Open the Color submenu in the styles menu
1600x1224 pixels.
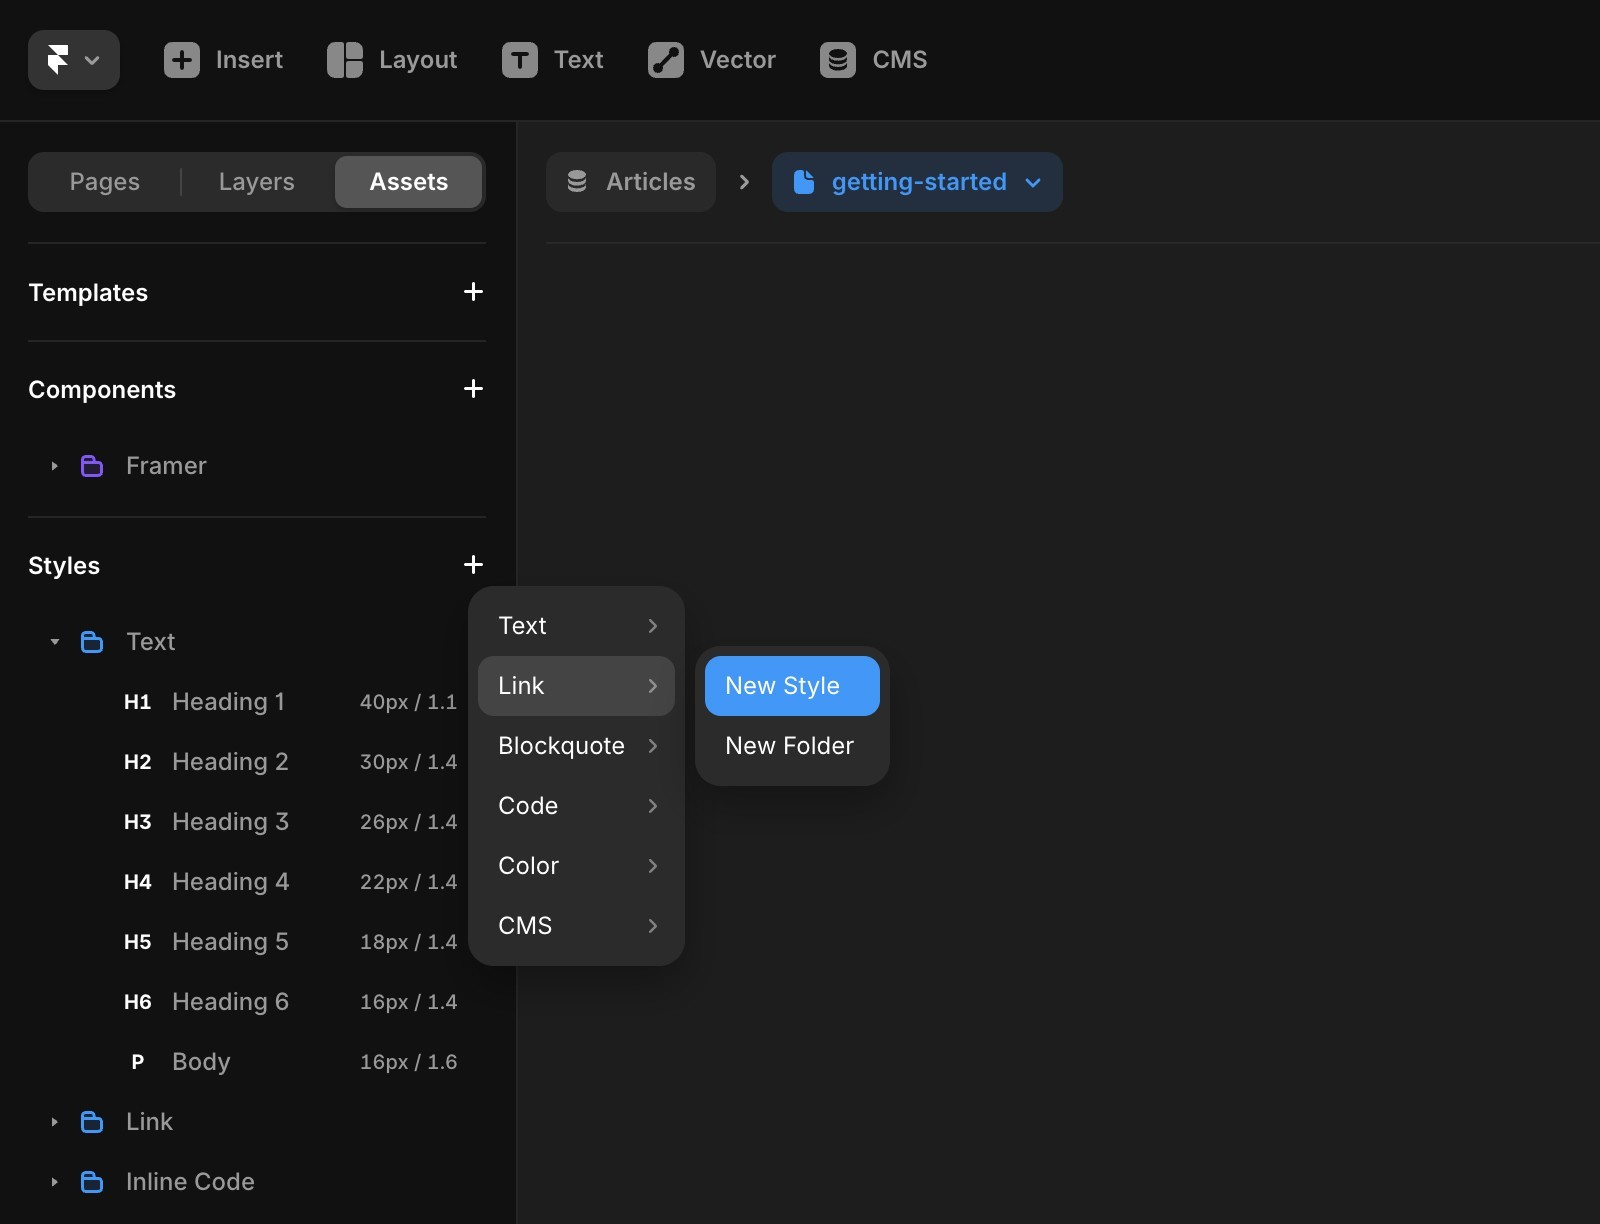tap(576, 866)
